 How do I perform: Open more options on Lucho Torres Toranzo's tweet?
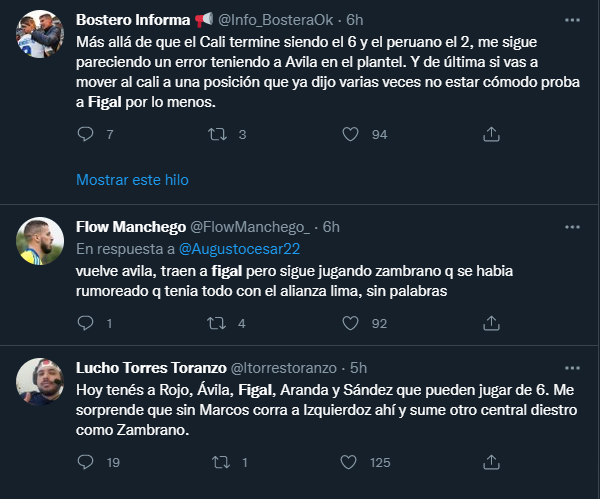pyautogui.click(x=571, y=368)
